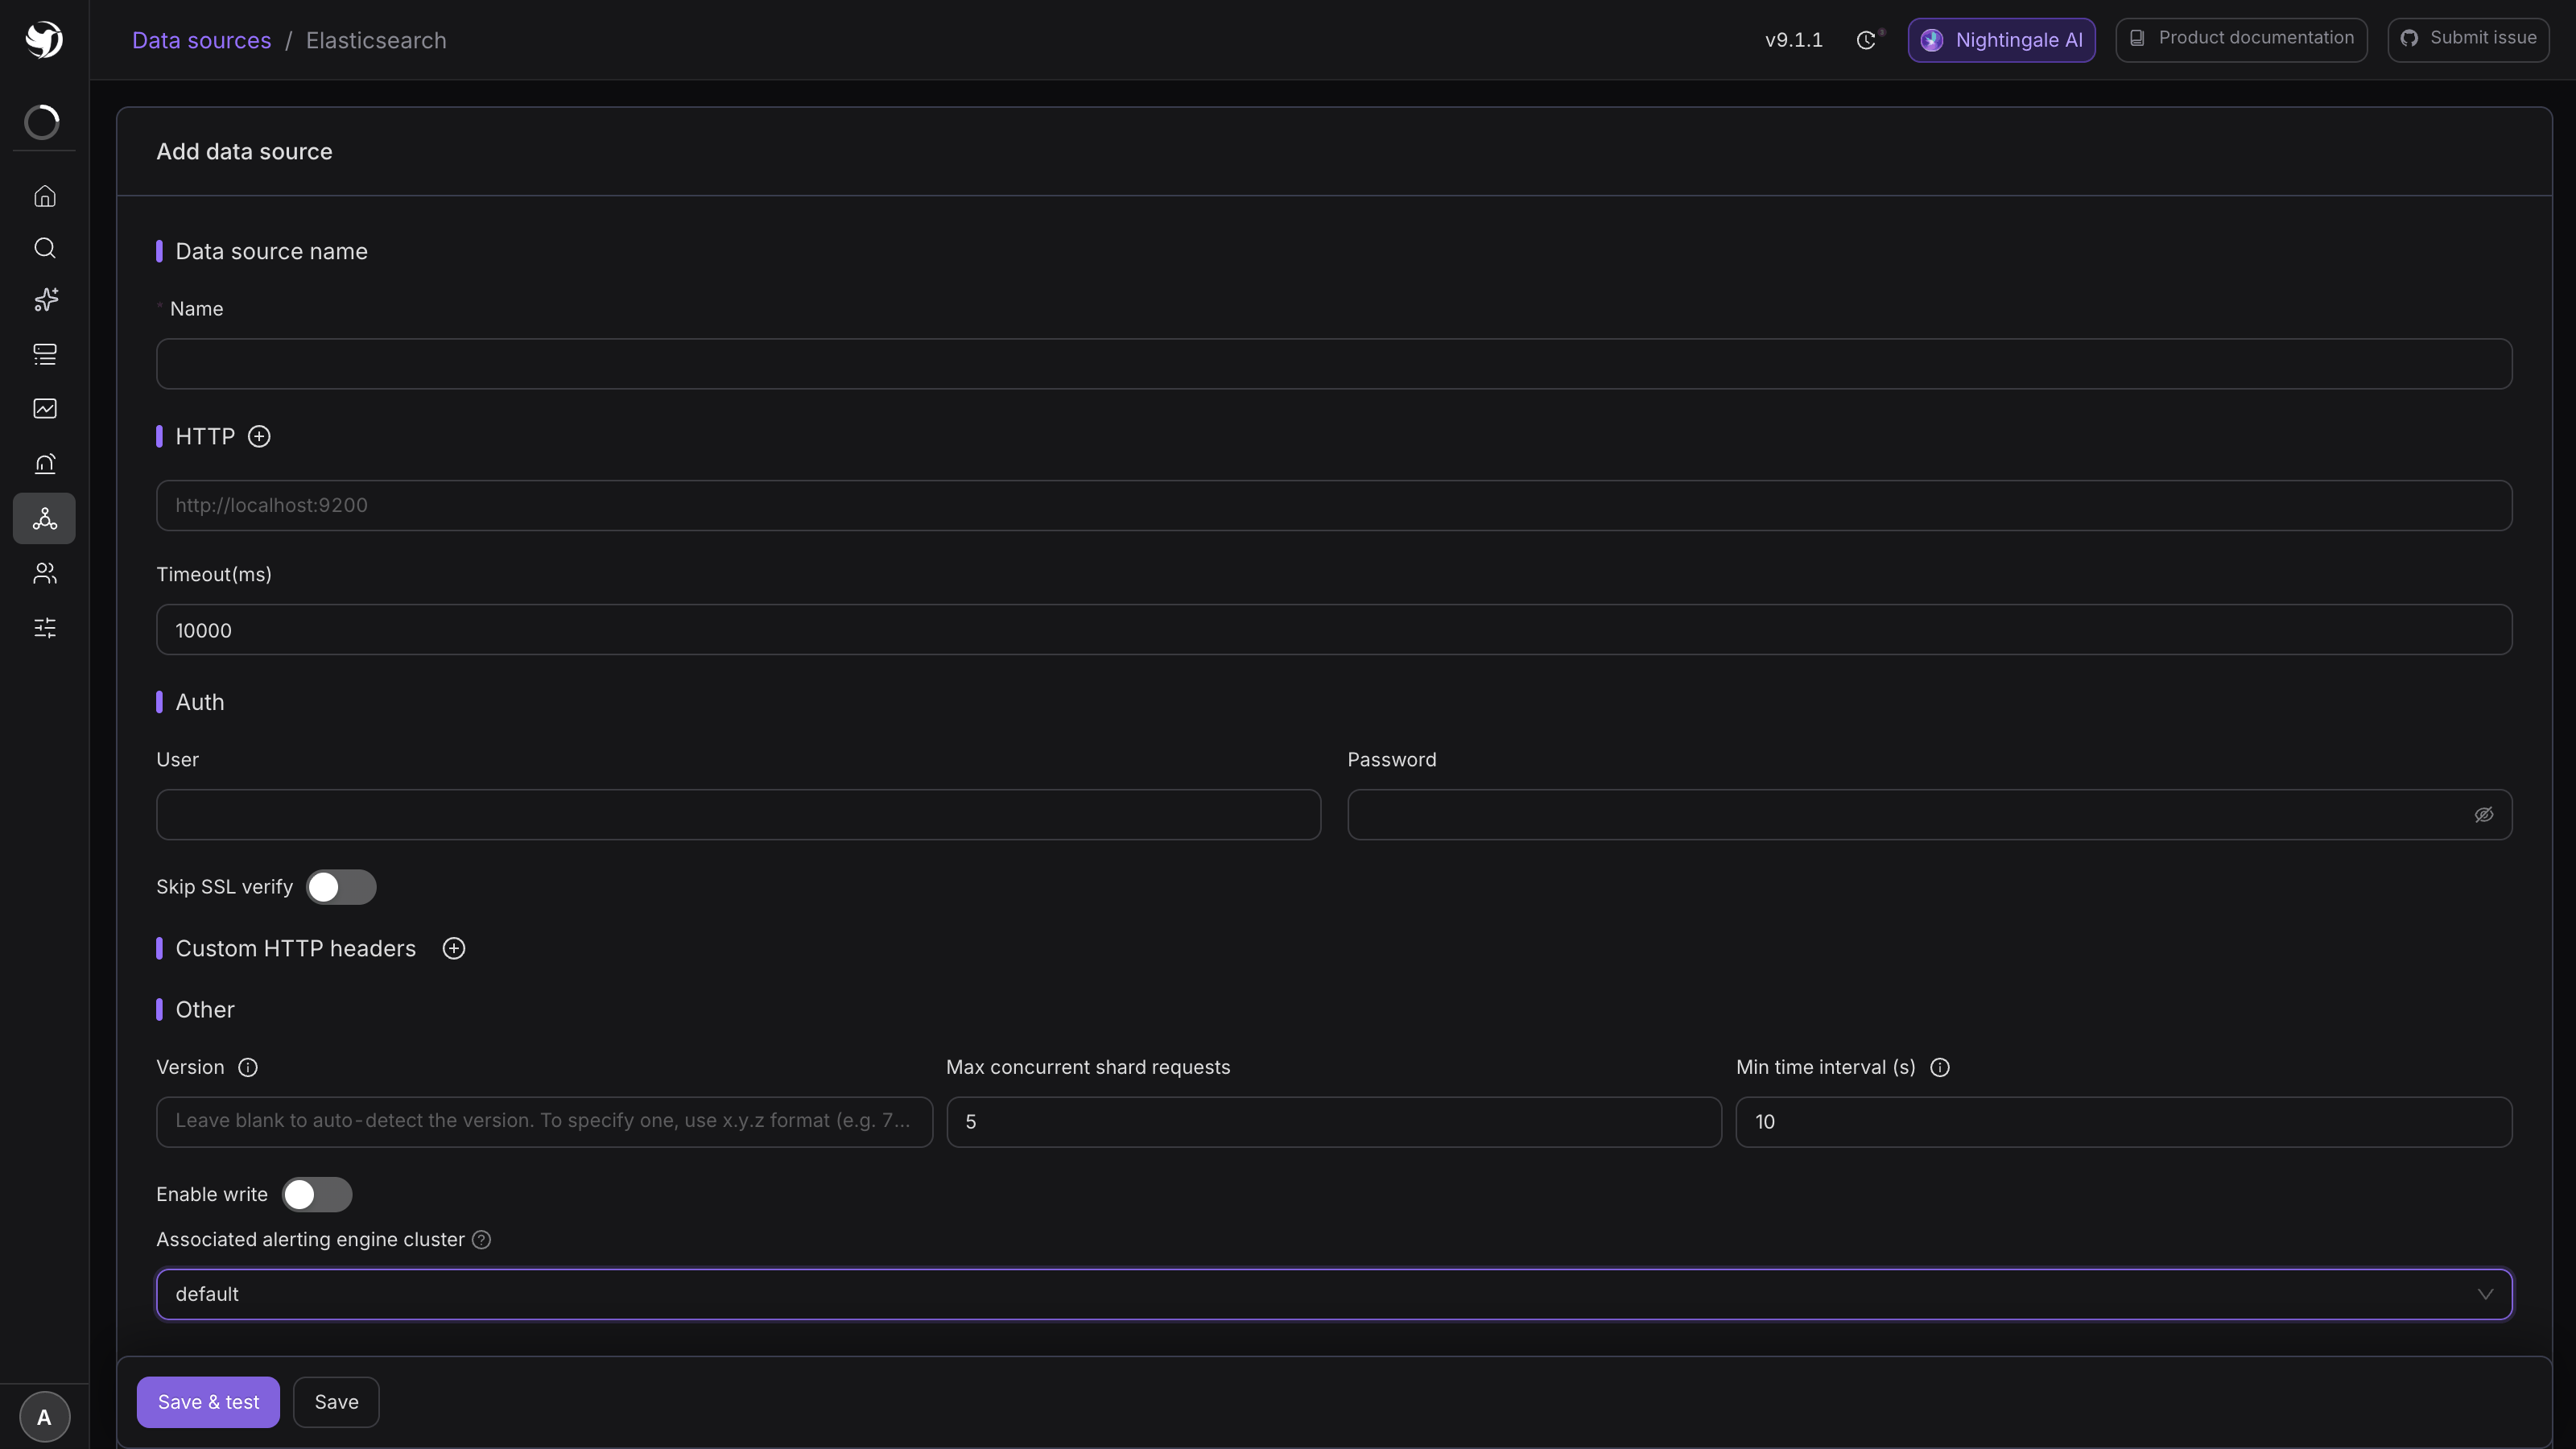Click the Data sources breadcrumb link
This screenshot has height=1449, width=2576.
tap(202, 40)
